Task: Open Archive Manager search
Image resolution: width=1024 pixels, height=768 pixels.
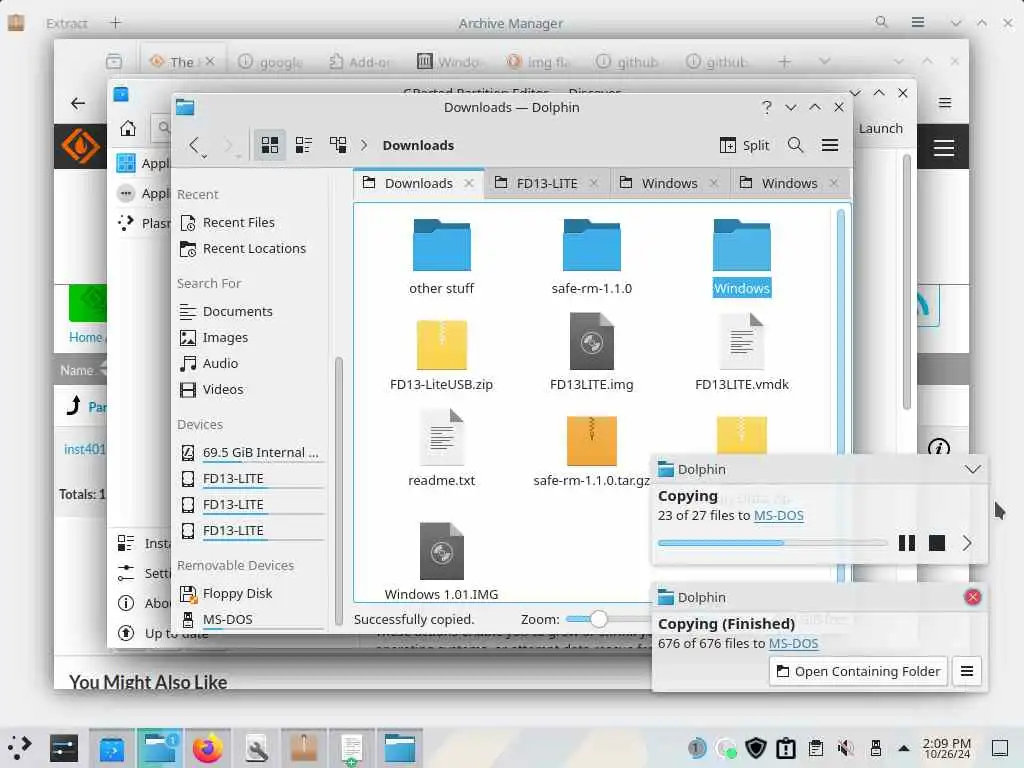Action: [x=882, y=22]
